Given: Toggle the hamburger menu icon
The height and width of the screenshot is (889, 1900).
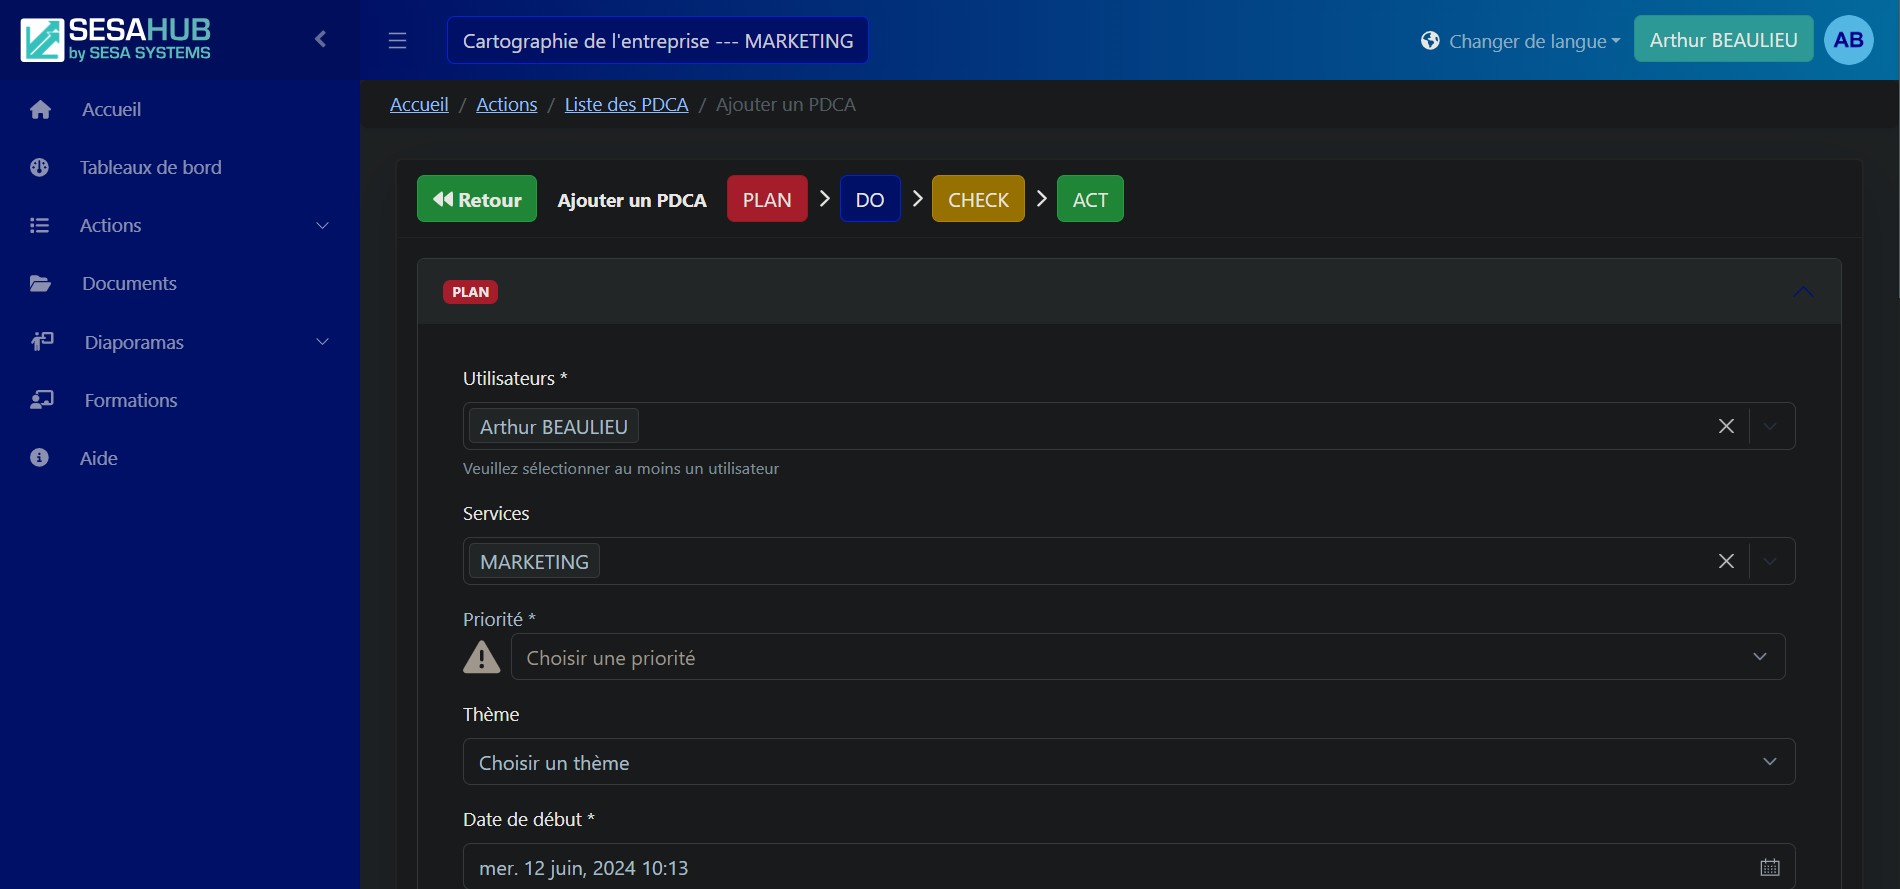Looking at the screenshot, I should (397, 40).
